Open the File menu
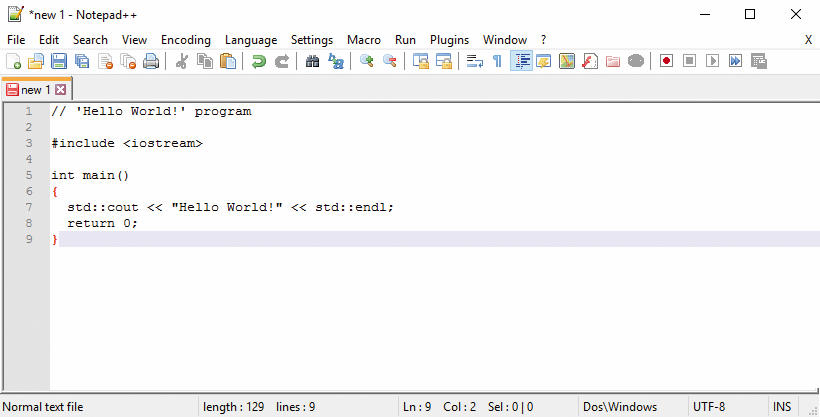Viewport: 820px width, 417px height. pyautogui.click(x=16, y=40)
